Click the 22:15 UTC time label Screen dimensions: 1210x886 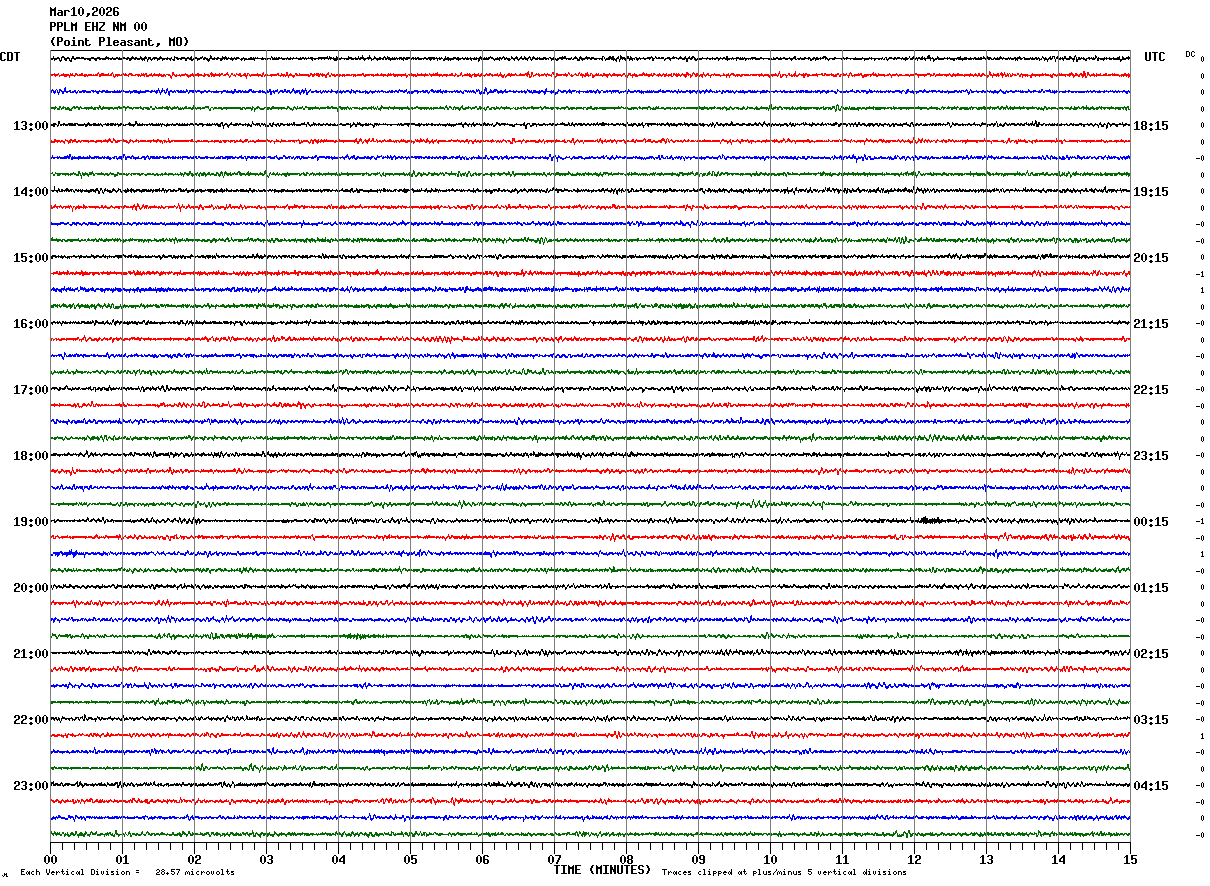click(x=1151, y=390)
